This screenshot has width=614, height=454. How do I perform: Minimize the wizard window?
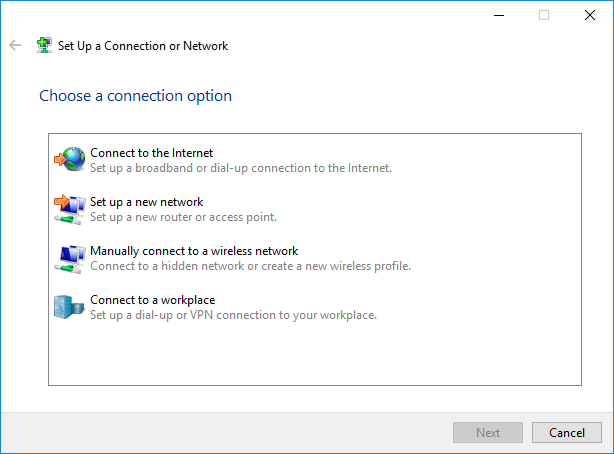pos(498,15)
